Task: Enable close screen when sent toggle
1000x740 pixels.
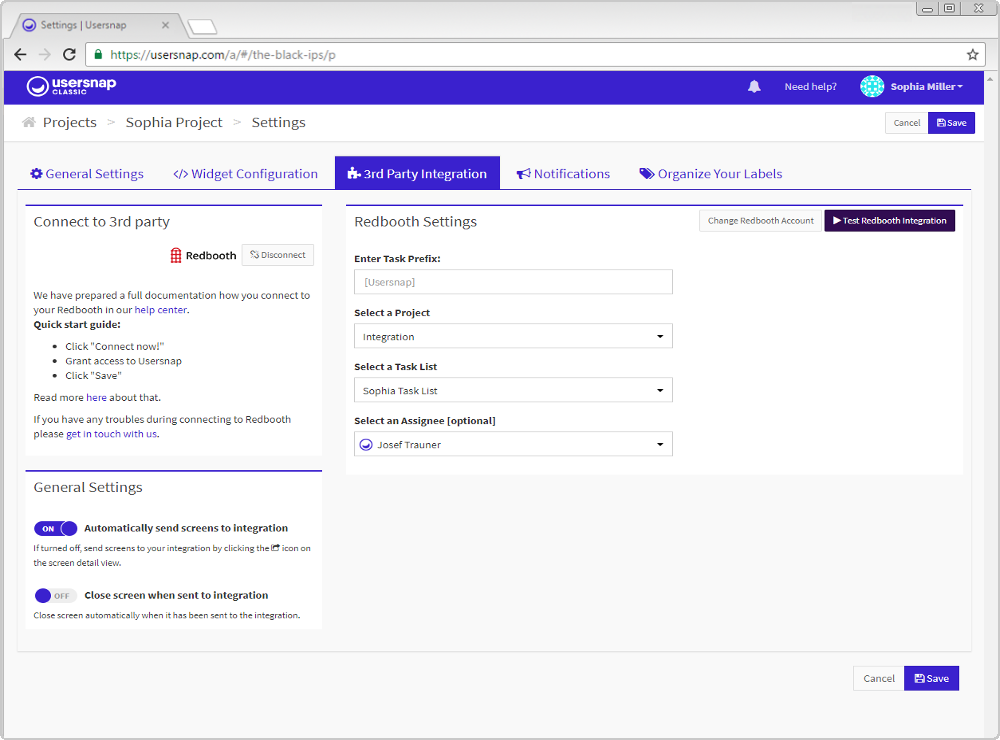Action: click(55, 596)
